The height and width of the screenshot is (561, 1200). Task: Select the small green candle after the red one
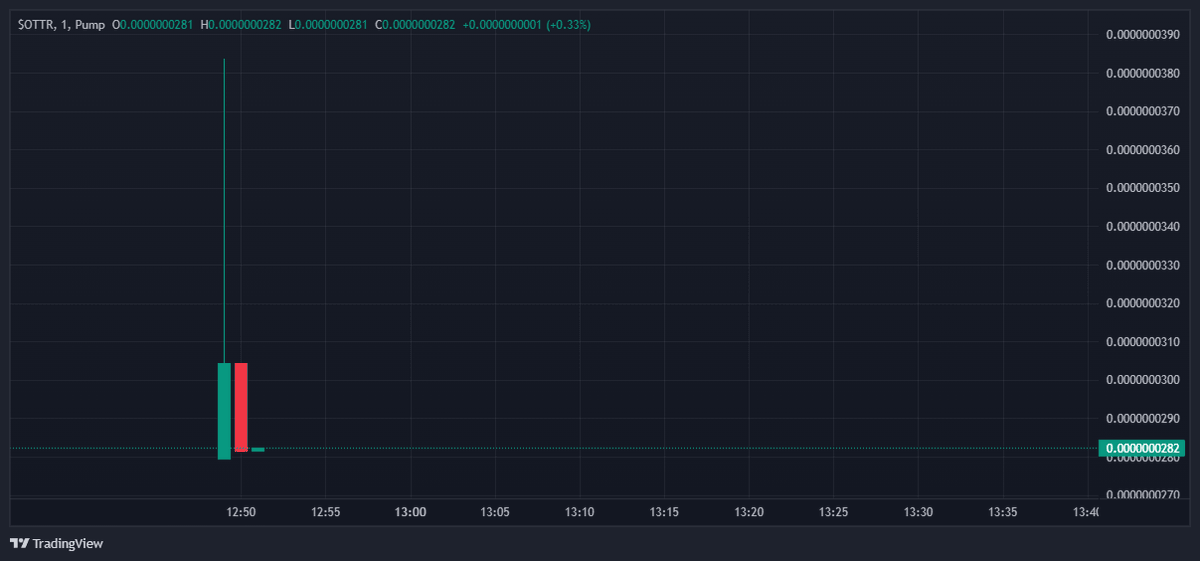click(x=258, y=450)
